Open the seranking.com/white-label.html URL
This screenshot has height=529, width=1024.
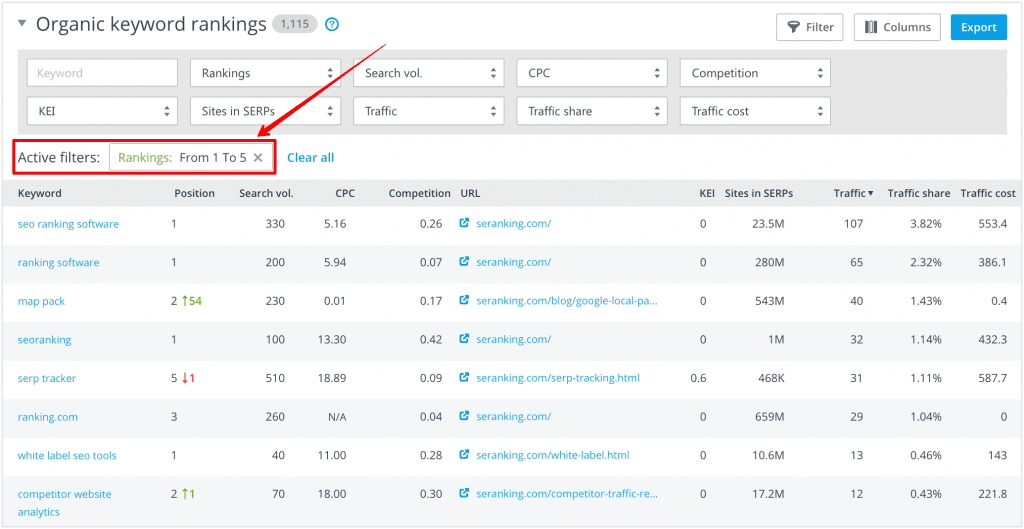pyautogui.click(x=552, y=455)
